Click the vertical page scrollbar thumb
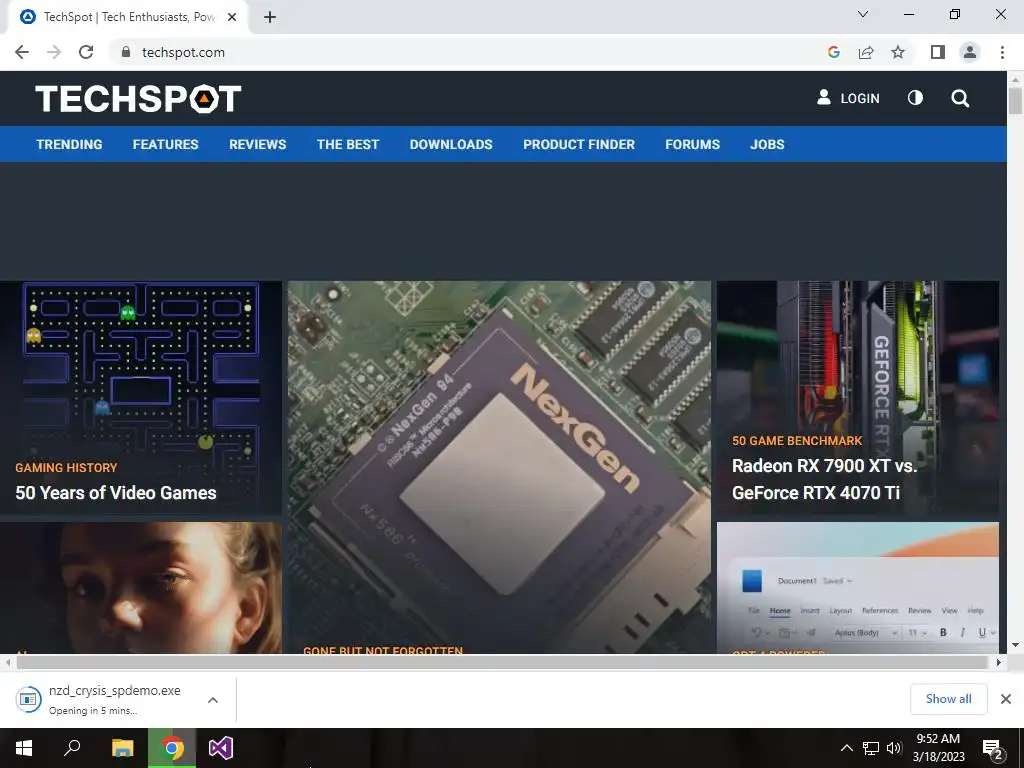The height and width of the screenshot is (768, 1024). (1015, 101)
